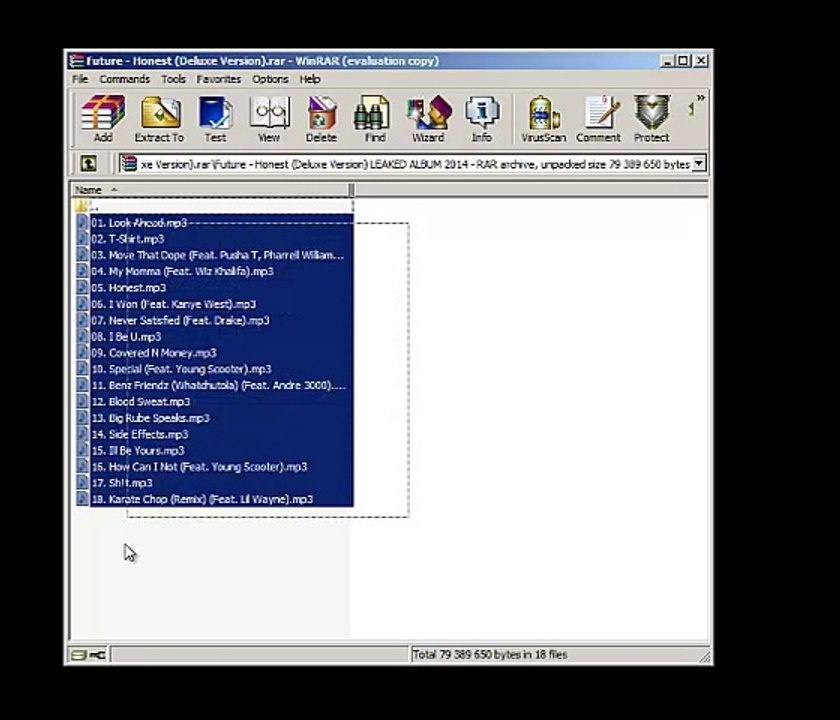The height and width of the screenshot is (720, 840).
Task: Open the Commands menu
Action: click(124, 79)
